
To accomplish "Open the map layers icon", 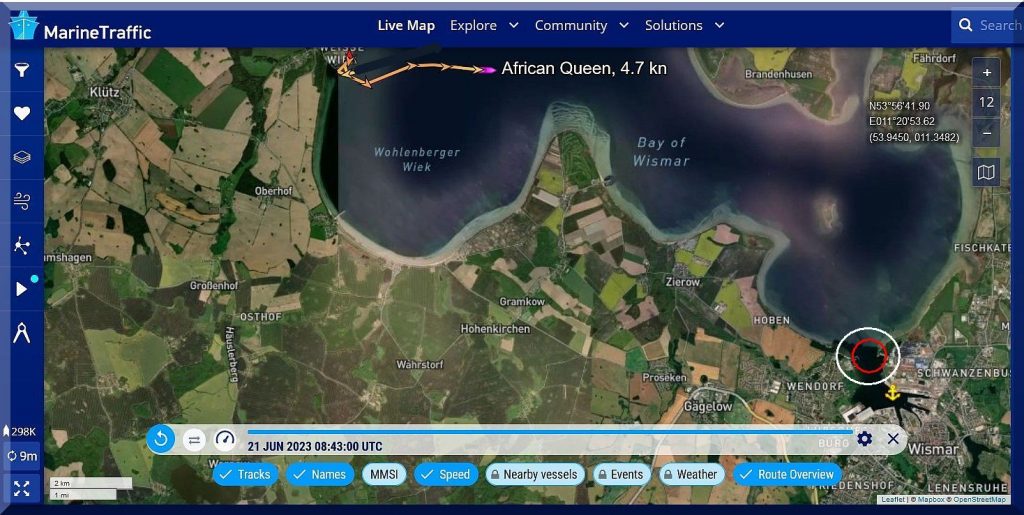I will (21, 158).
